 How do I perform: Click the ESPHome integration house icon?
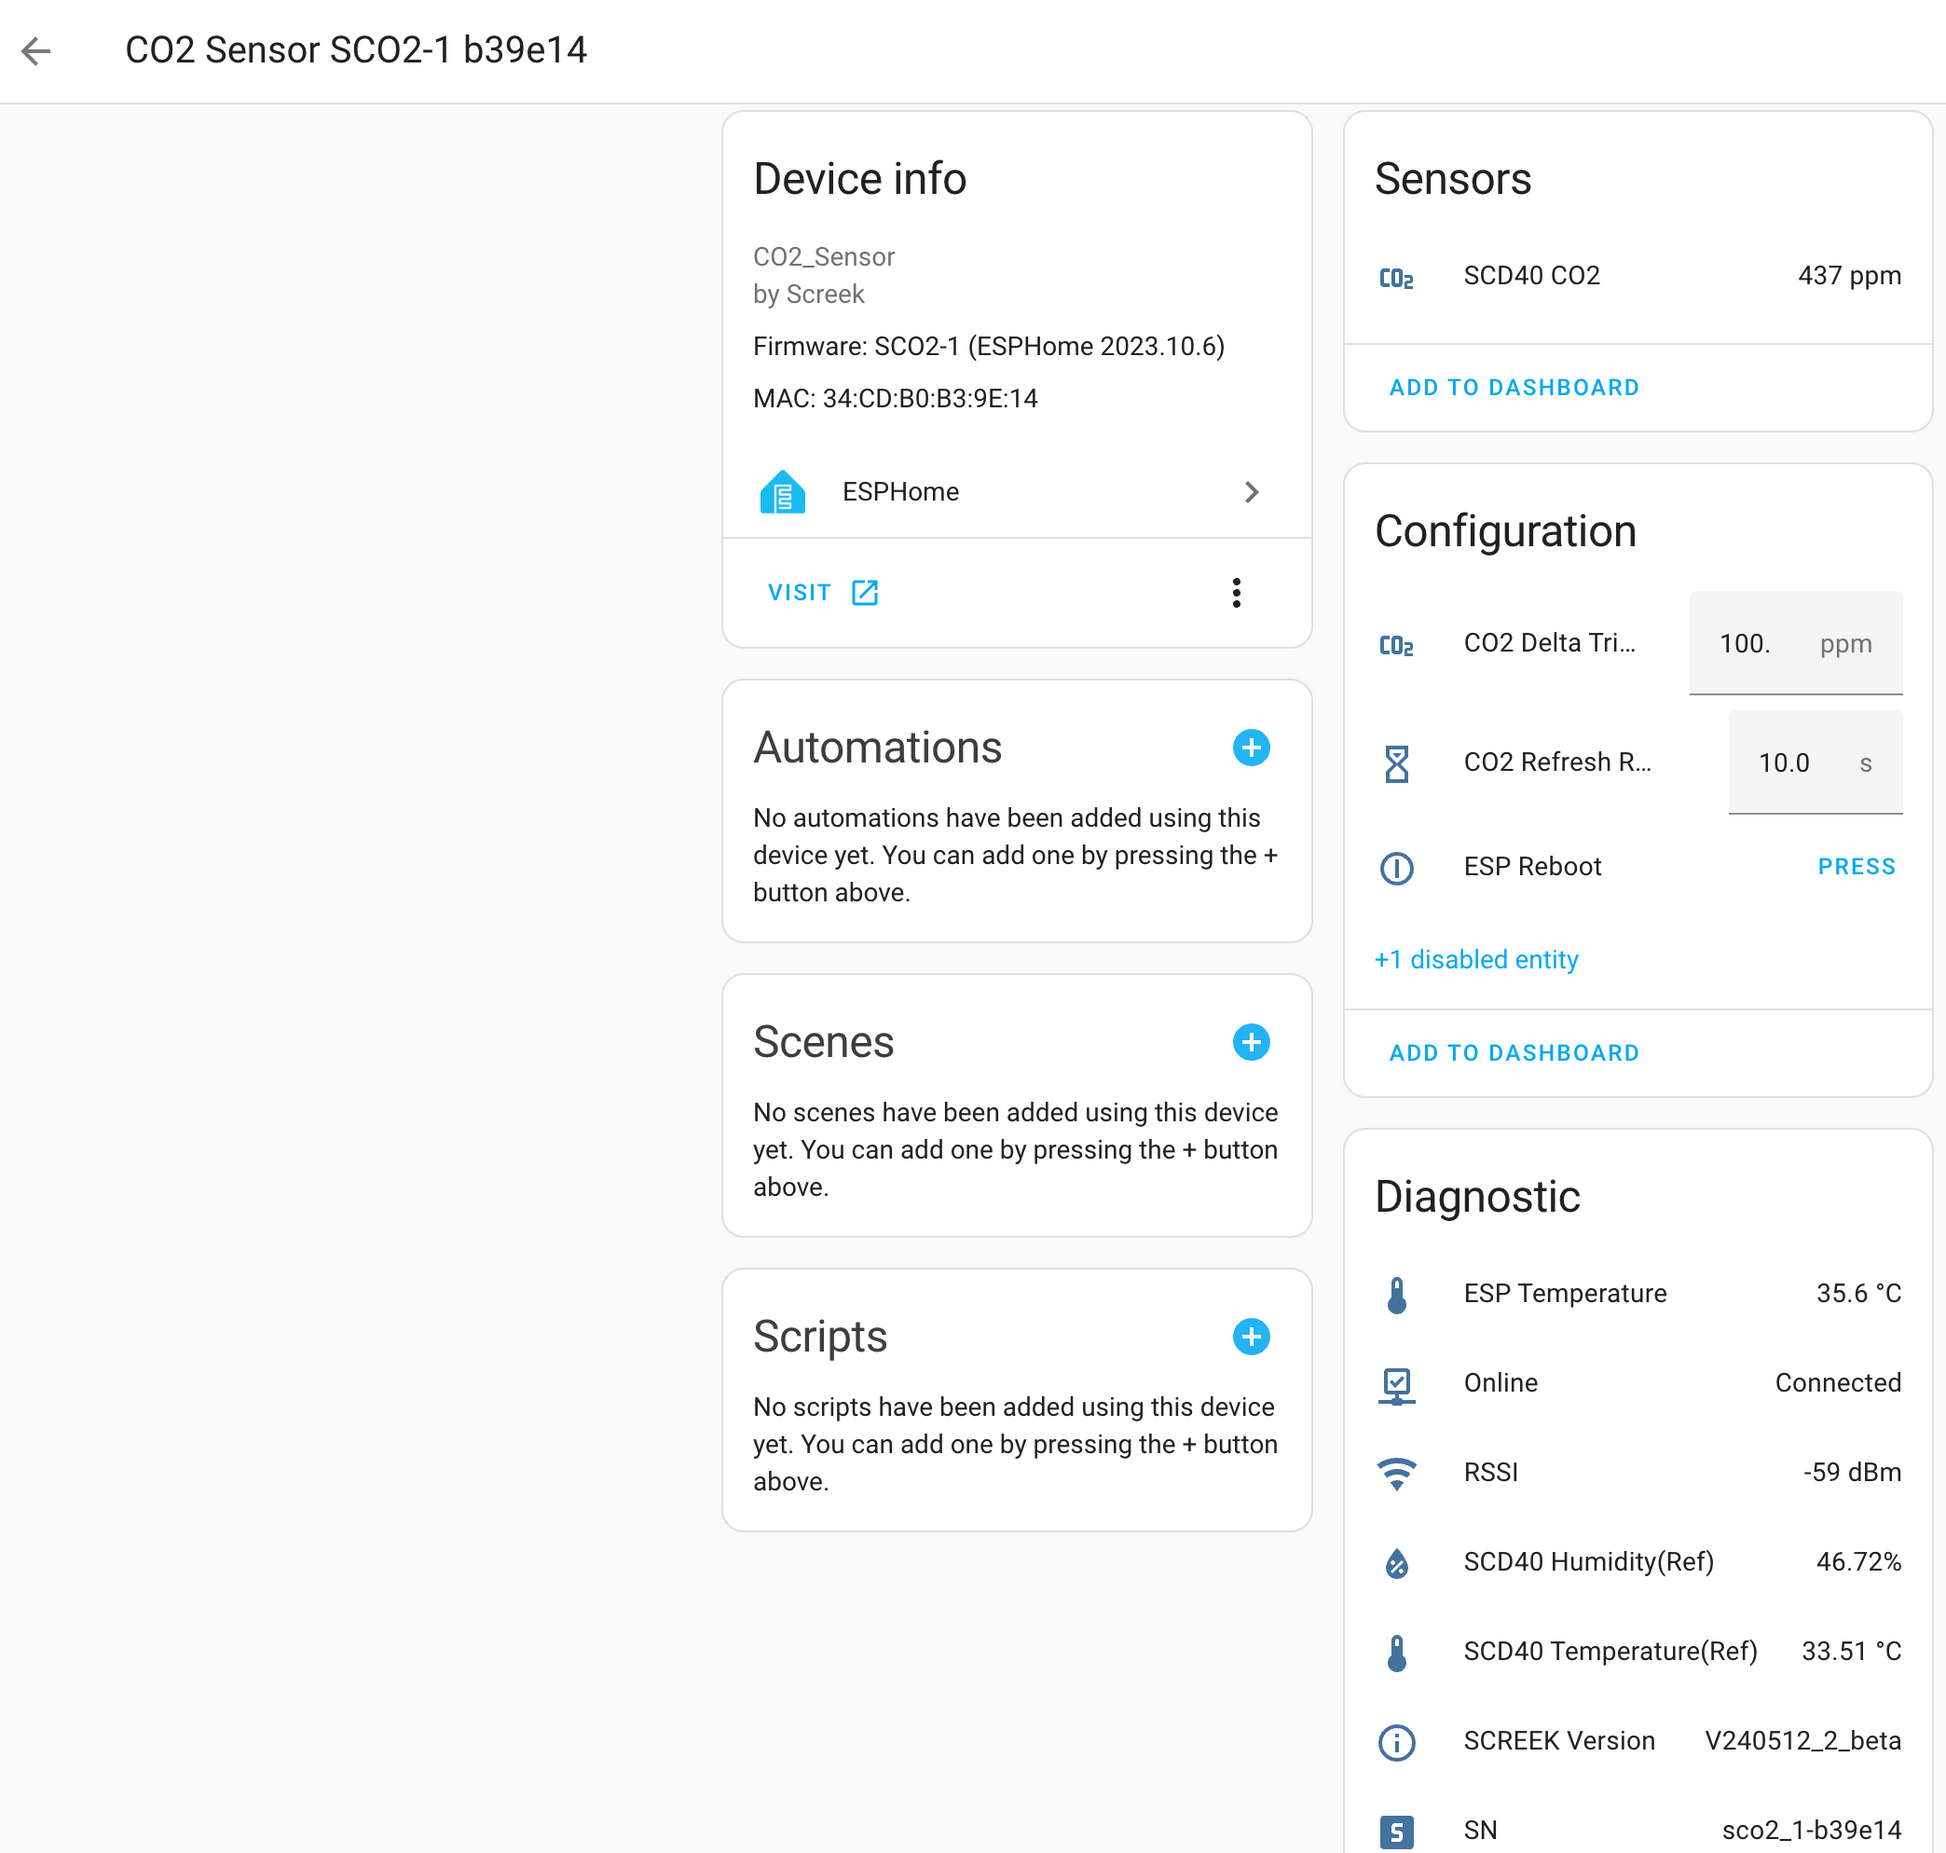point(782,492)
